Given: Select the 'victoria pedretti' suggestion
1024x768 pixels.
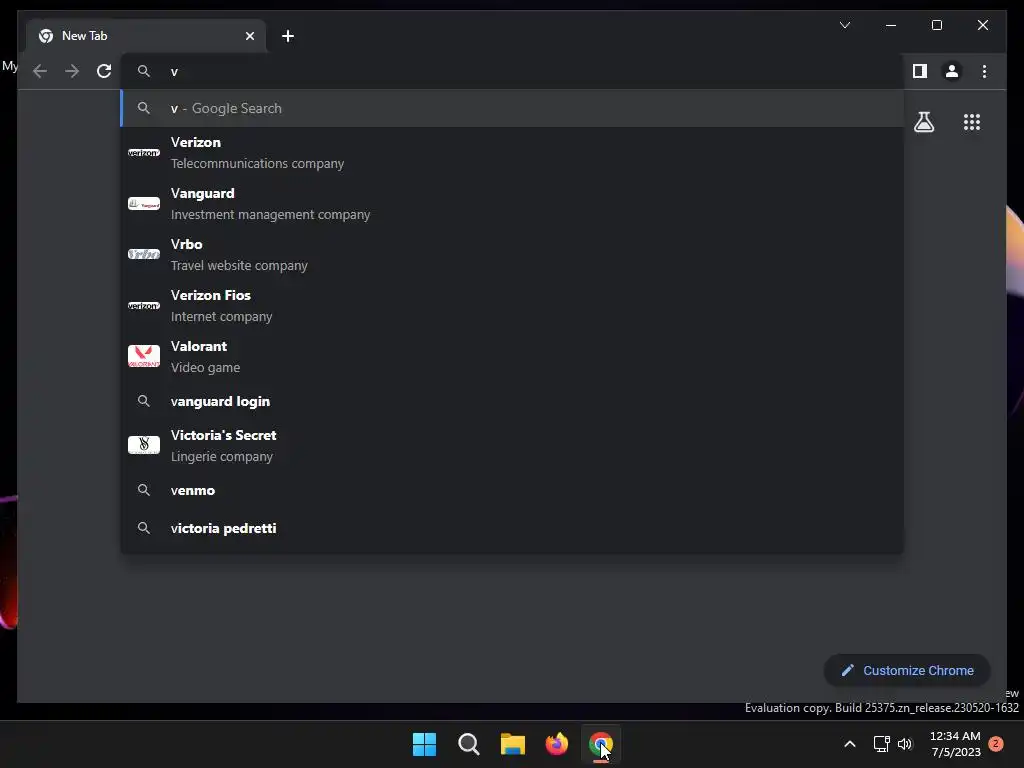Looking at the screenshot, I should click(x=513, y=528).
